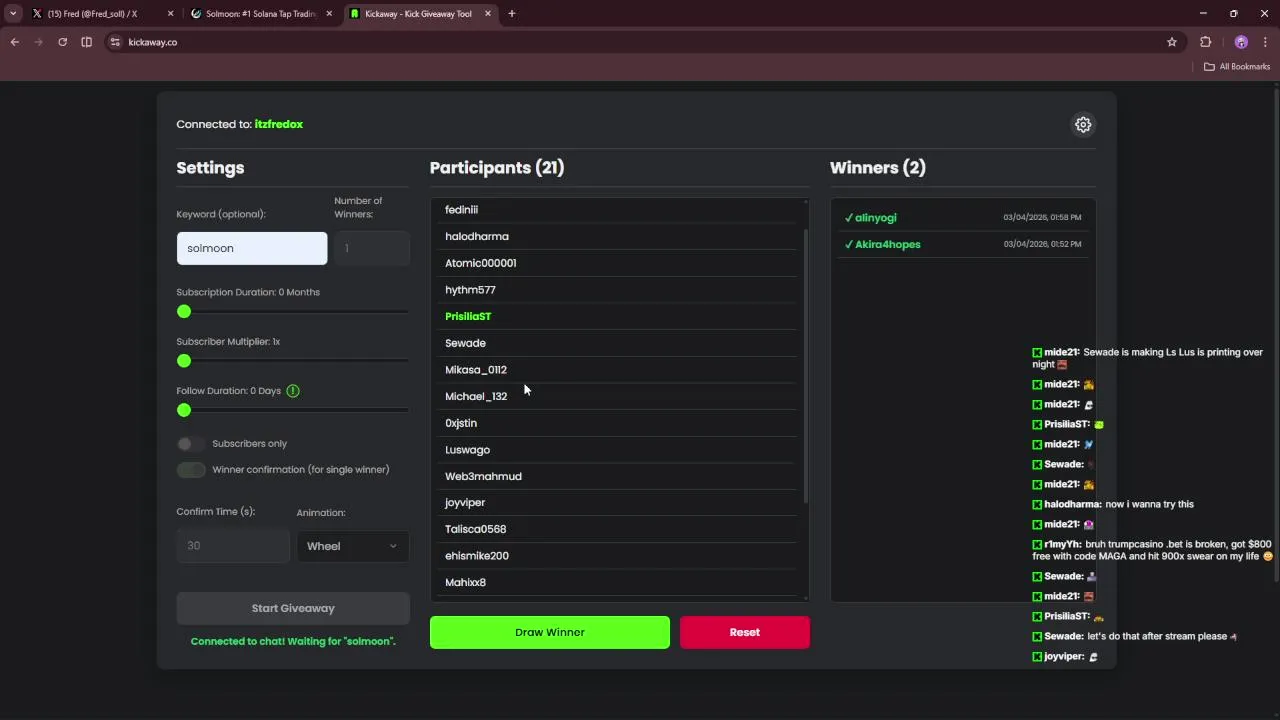Open browser extensions puzzle icon
The height and width of the screenshot is (720, 1280).
[x=1205, y=42]
